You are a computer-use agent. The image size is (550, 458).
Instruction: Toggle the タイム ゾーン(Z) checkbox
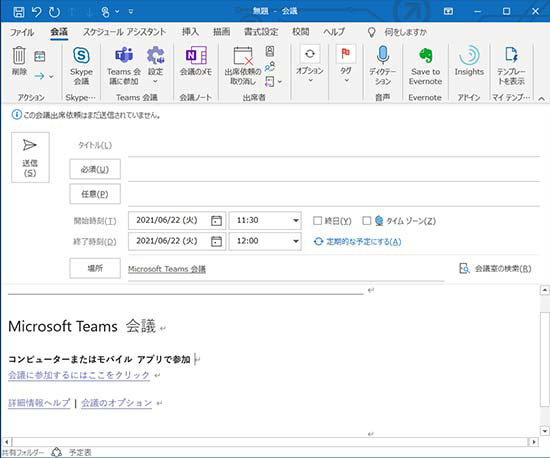pos(367,221)
